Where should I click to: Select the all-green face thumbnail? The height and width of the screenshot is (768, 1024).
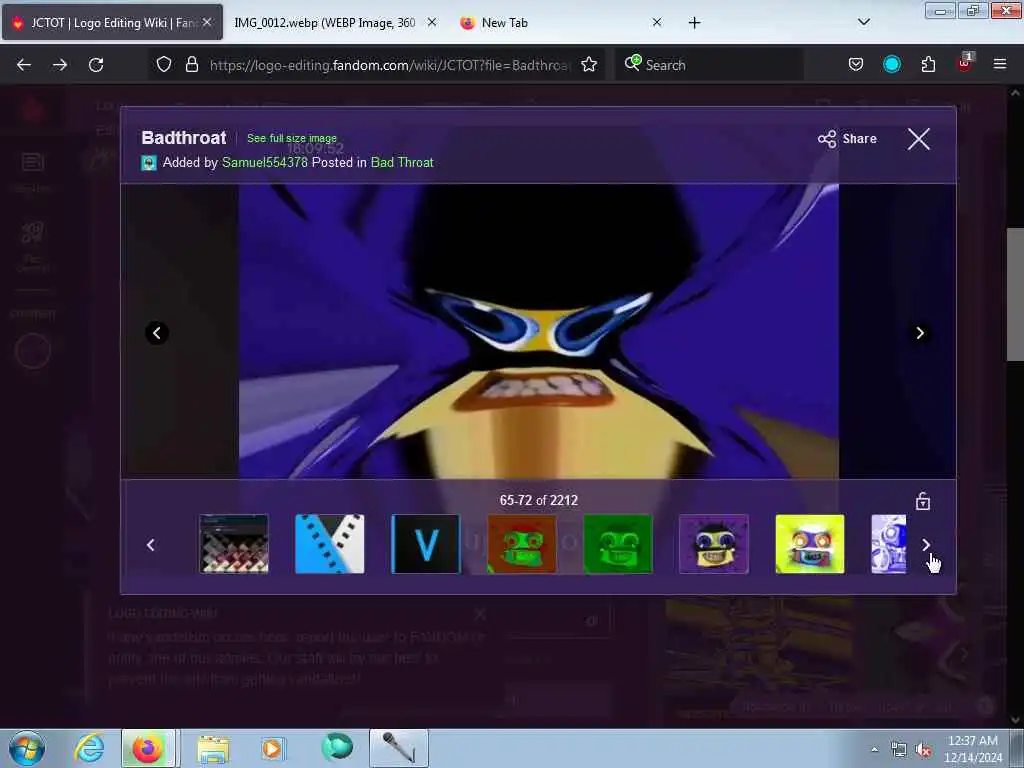(x=618, y=544)
